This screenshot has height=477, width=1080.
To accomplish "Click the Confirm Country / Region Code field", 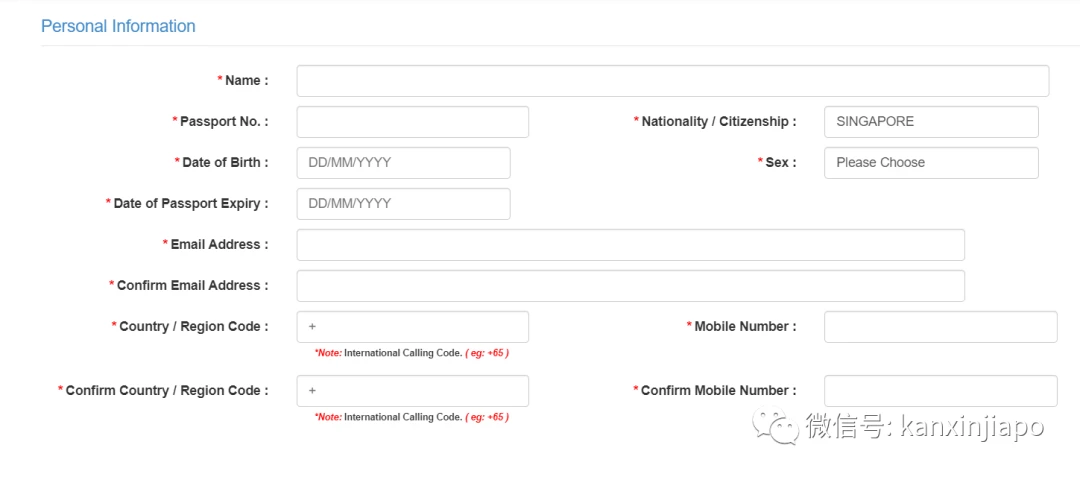I will pos(413,390).
